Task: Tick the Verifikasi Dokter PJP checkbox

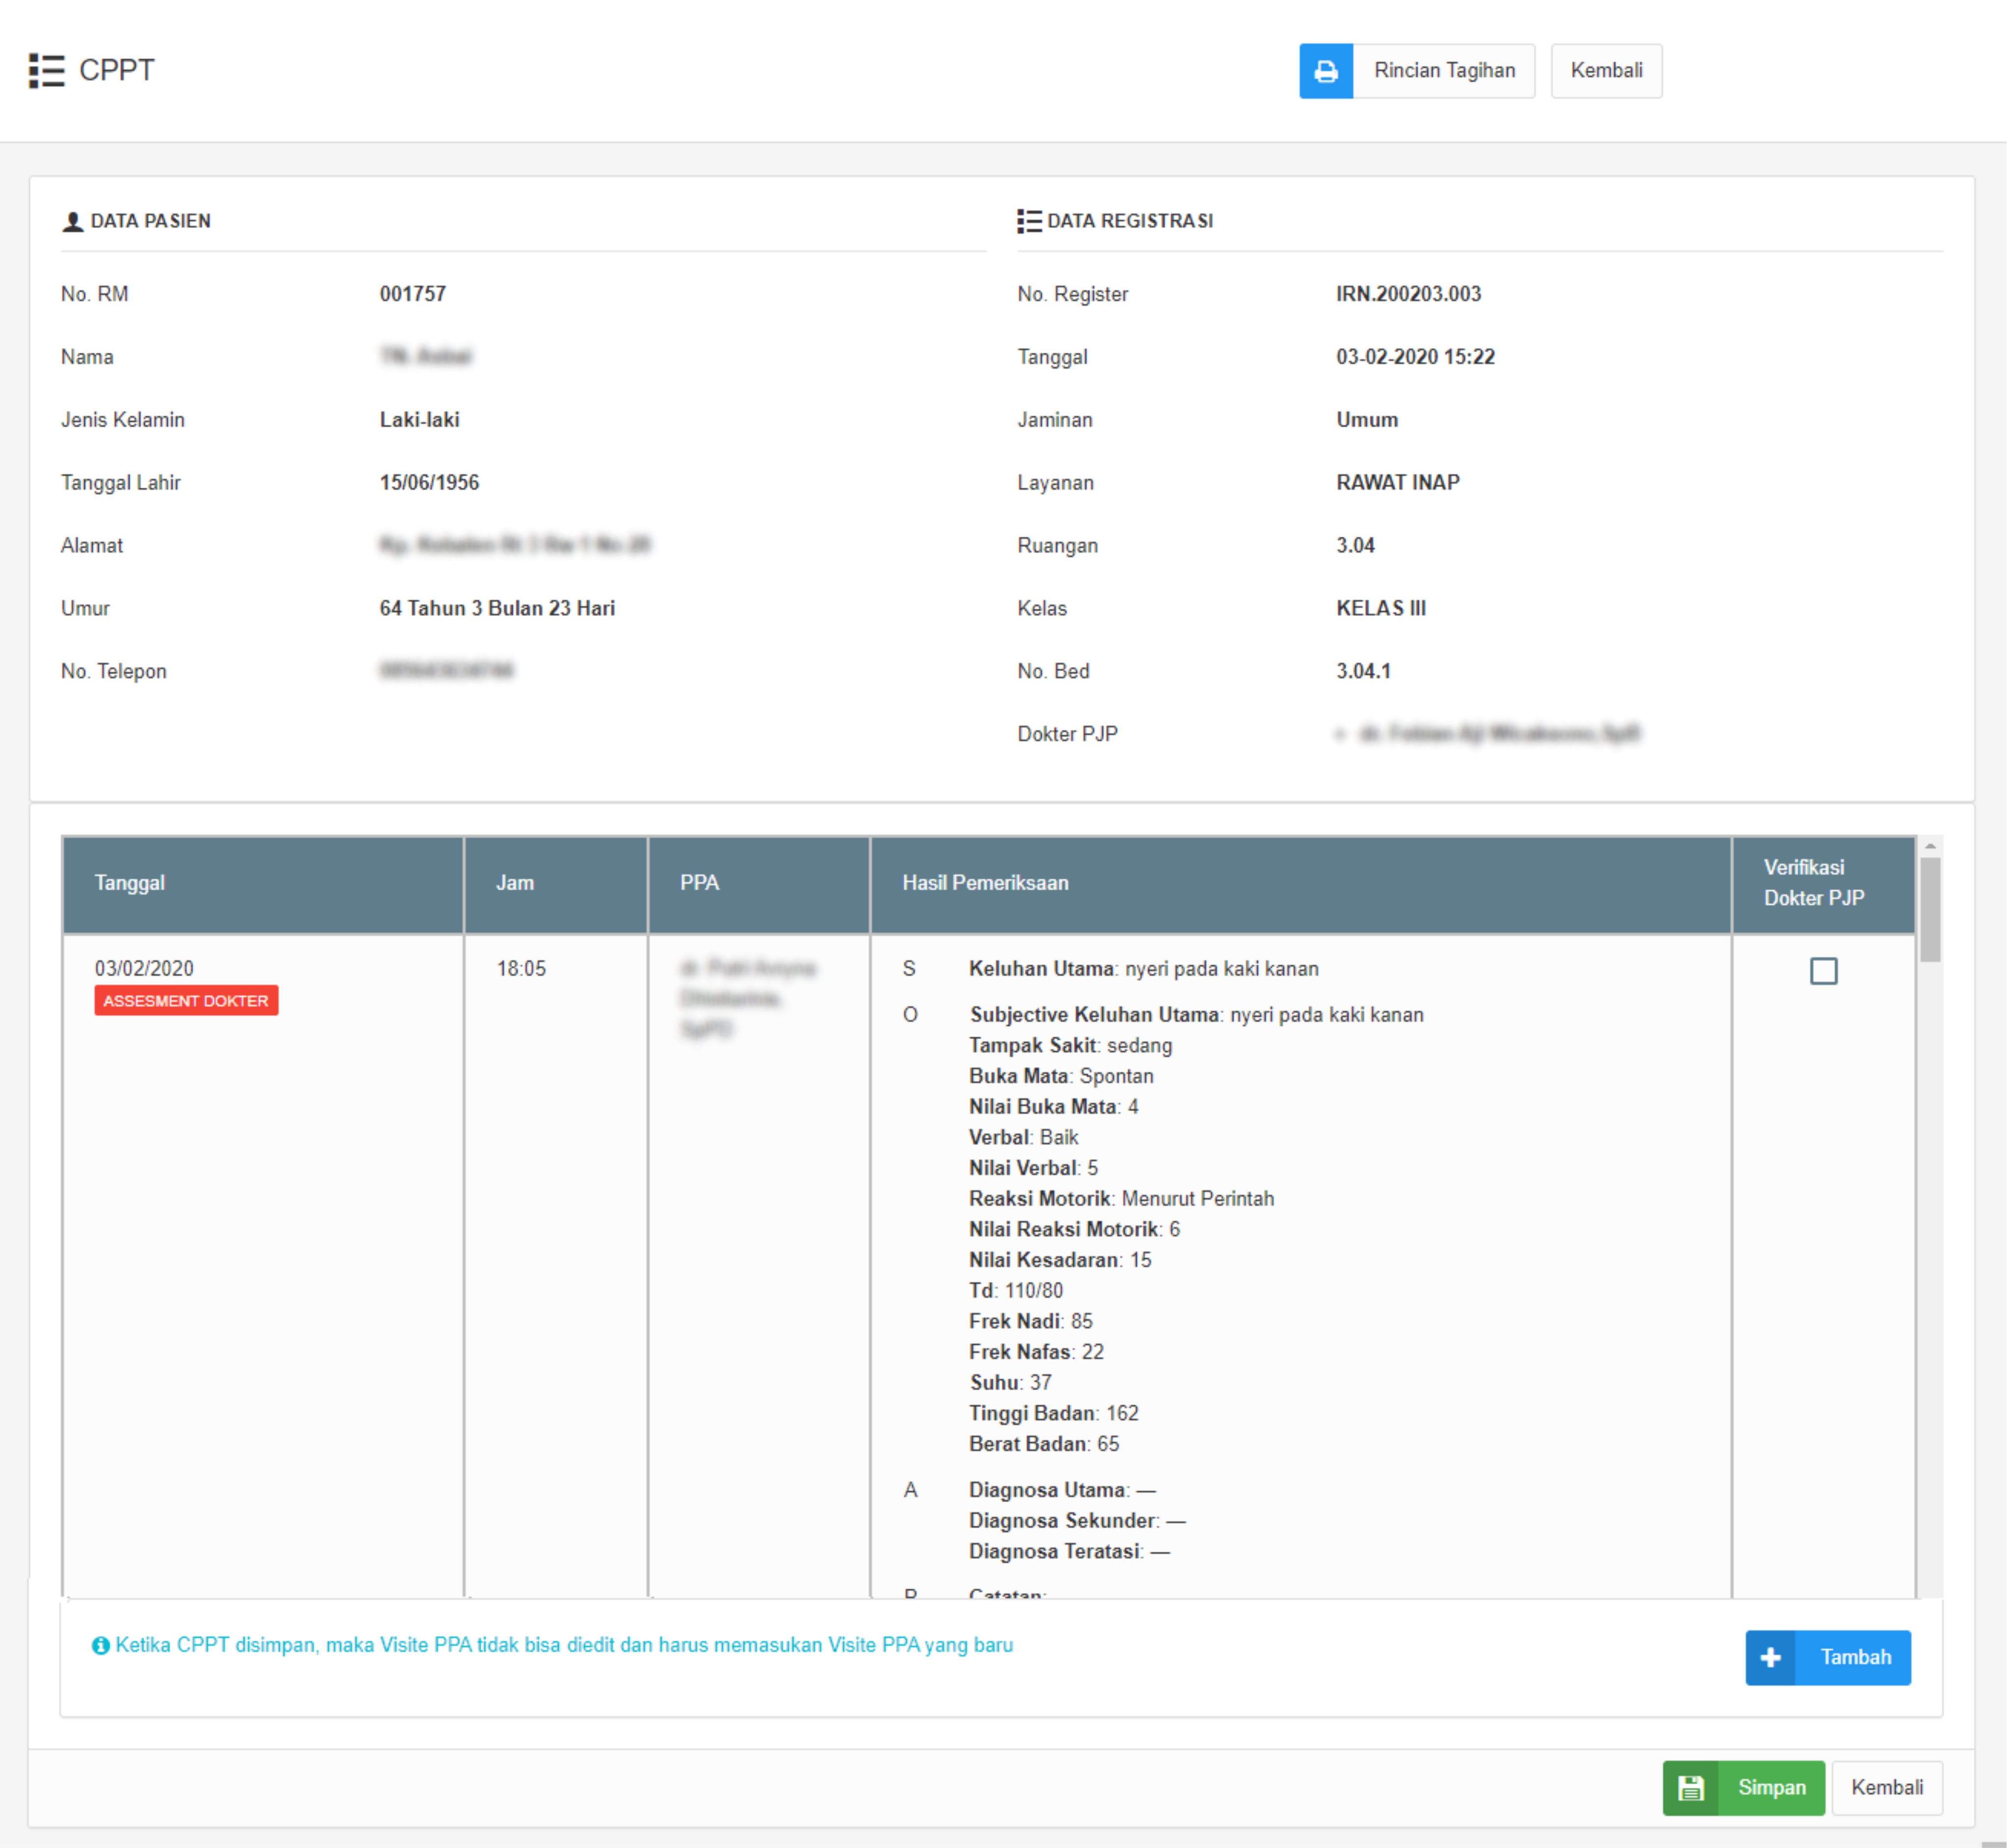Action: 1823,971
